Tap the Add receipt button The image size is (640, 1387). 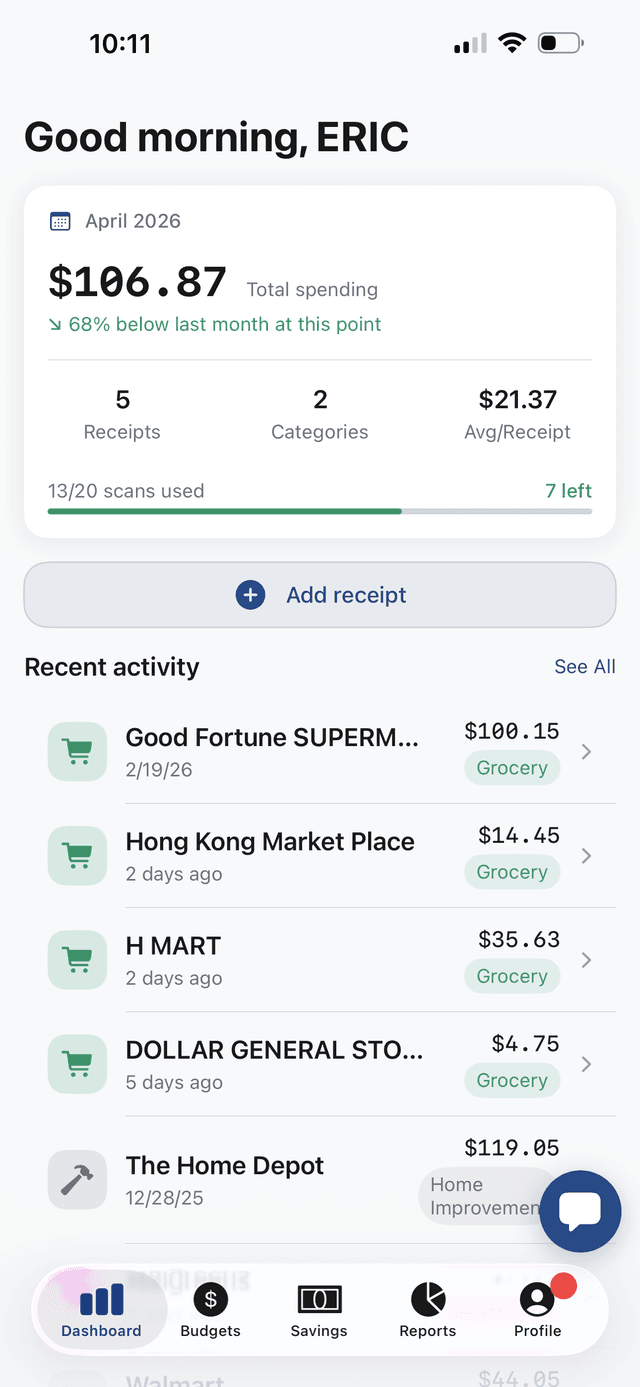pos(320,594)
